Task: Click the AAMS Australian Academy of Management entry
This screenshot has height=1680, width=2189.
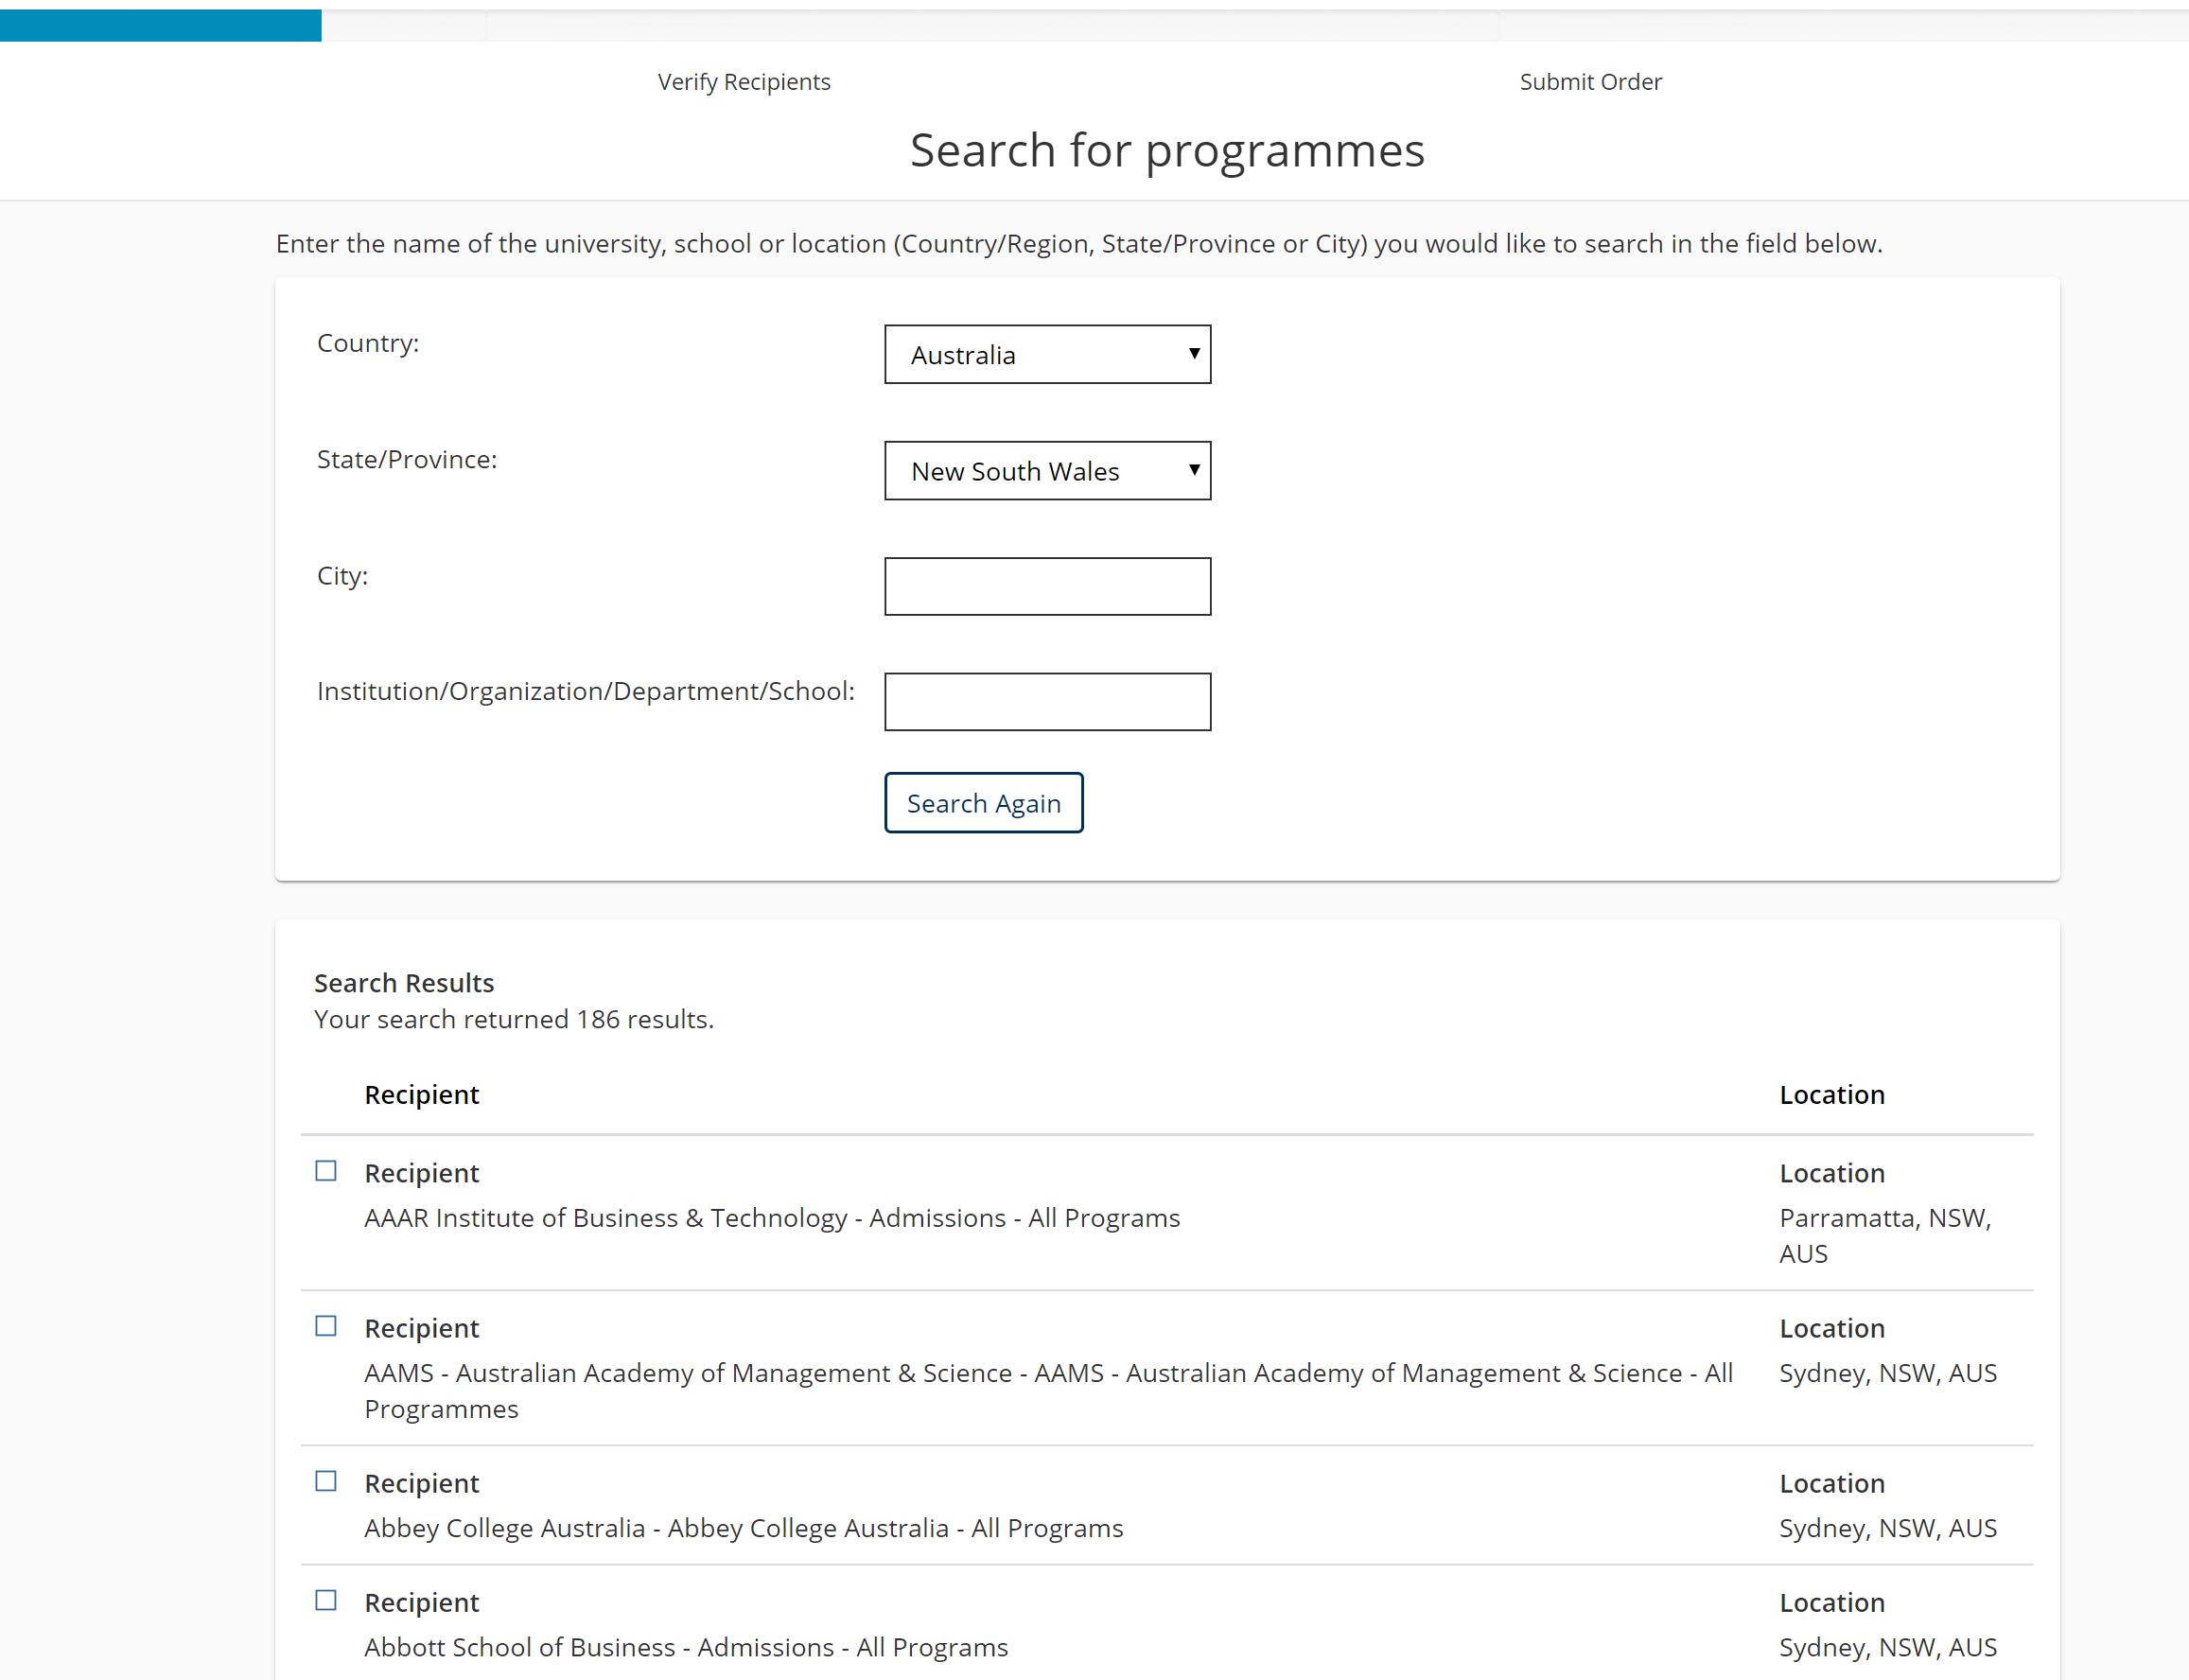Action: [1047, 1374]
